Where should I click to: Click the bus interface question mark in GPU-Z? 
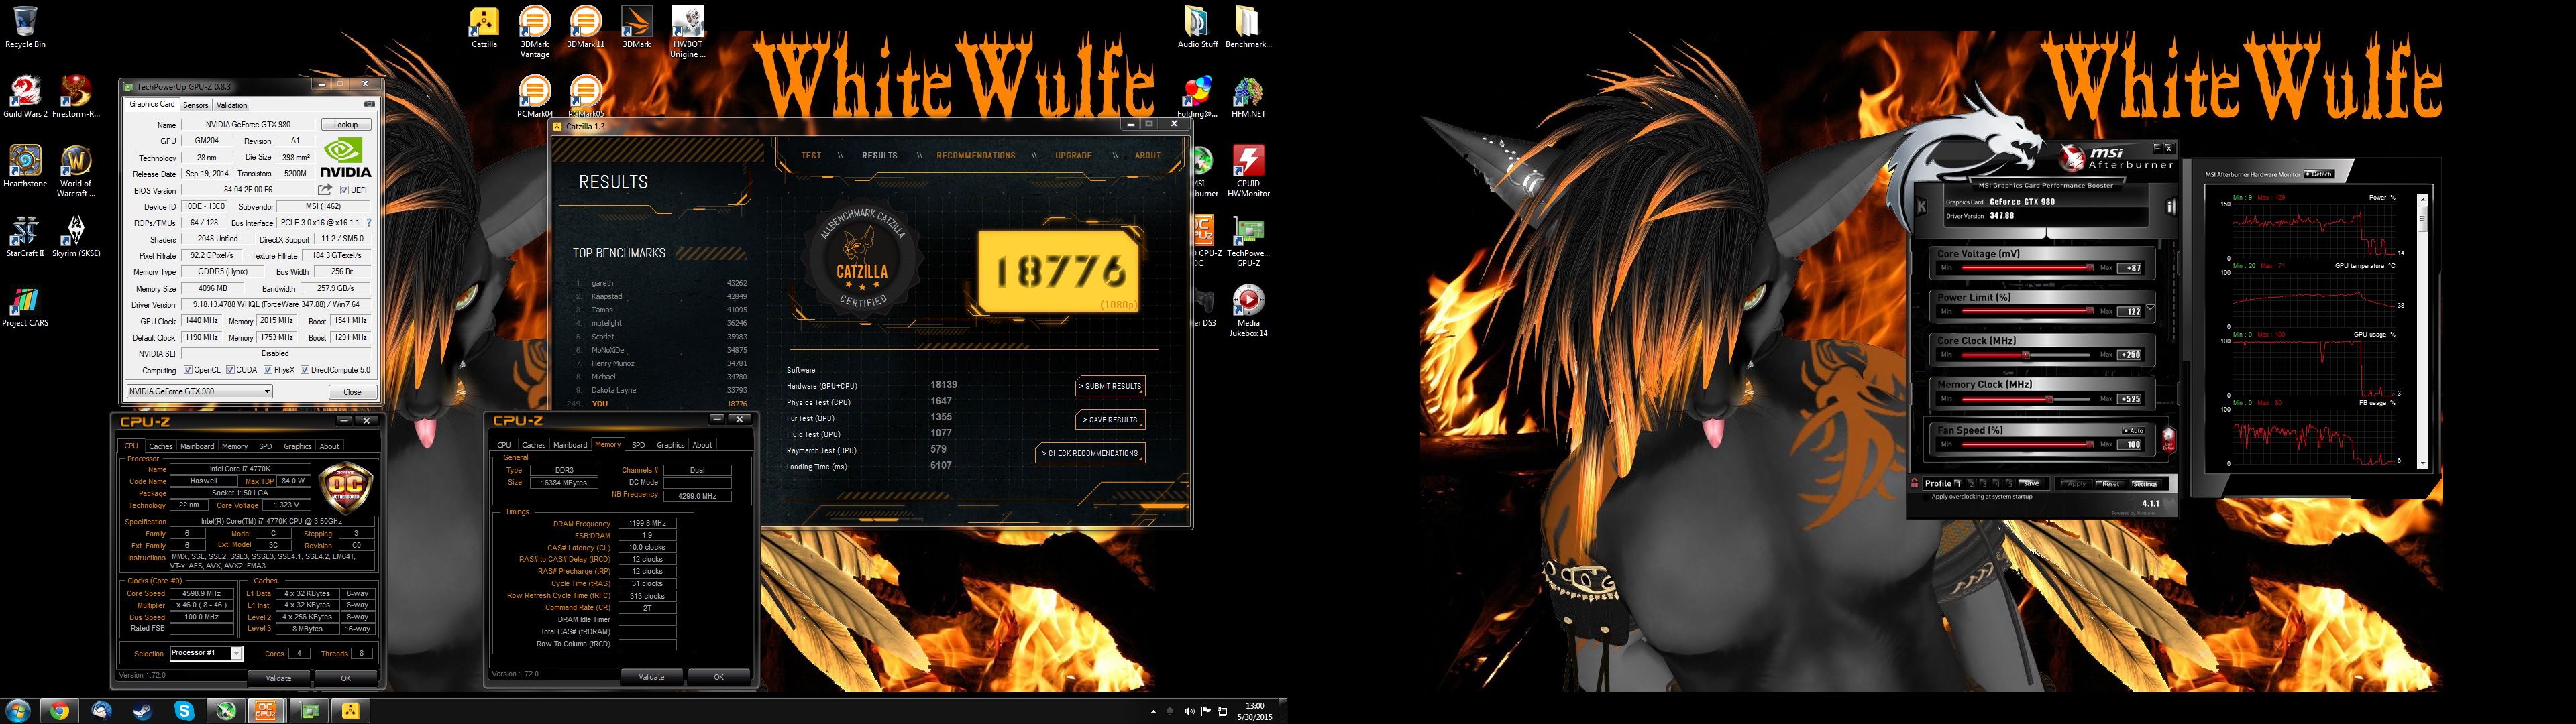(x=369, y=223)
